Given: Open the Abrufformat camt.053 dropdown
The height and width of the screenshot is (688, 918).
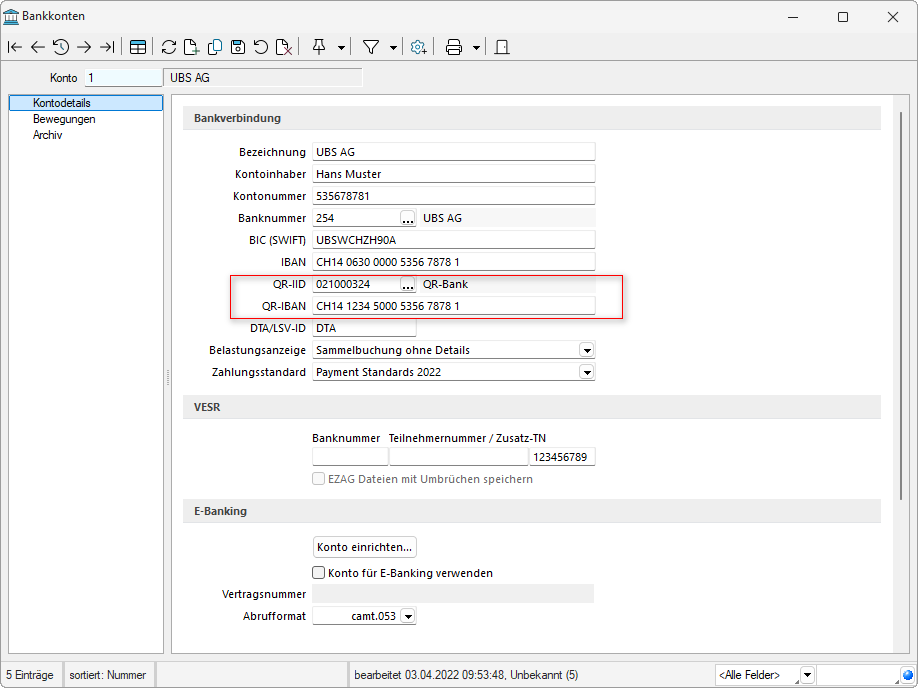Looking at the screenshot, I should (407, 617).
